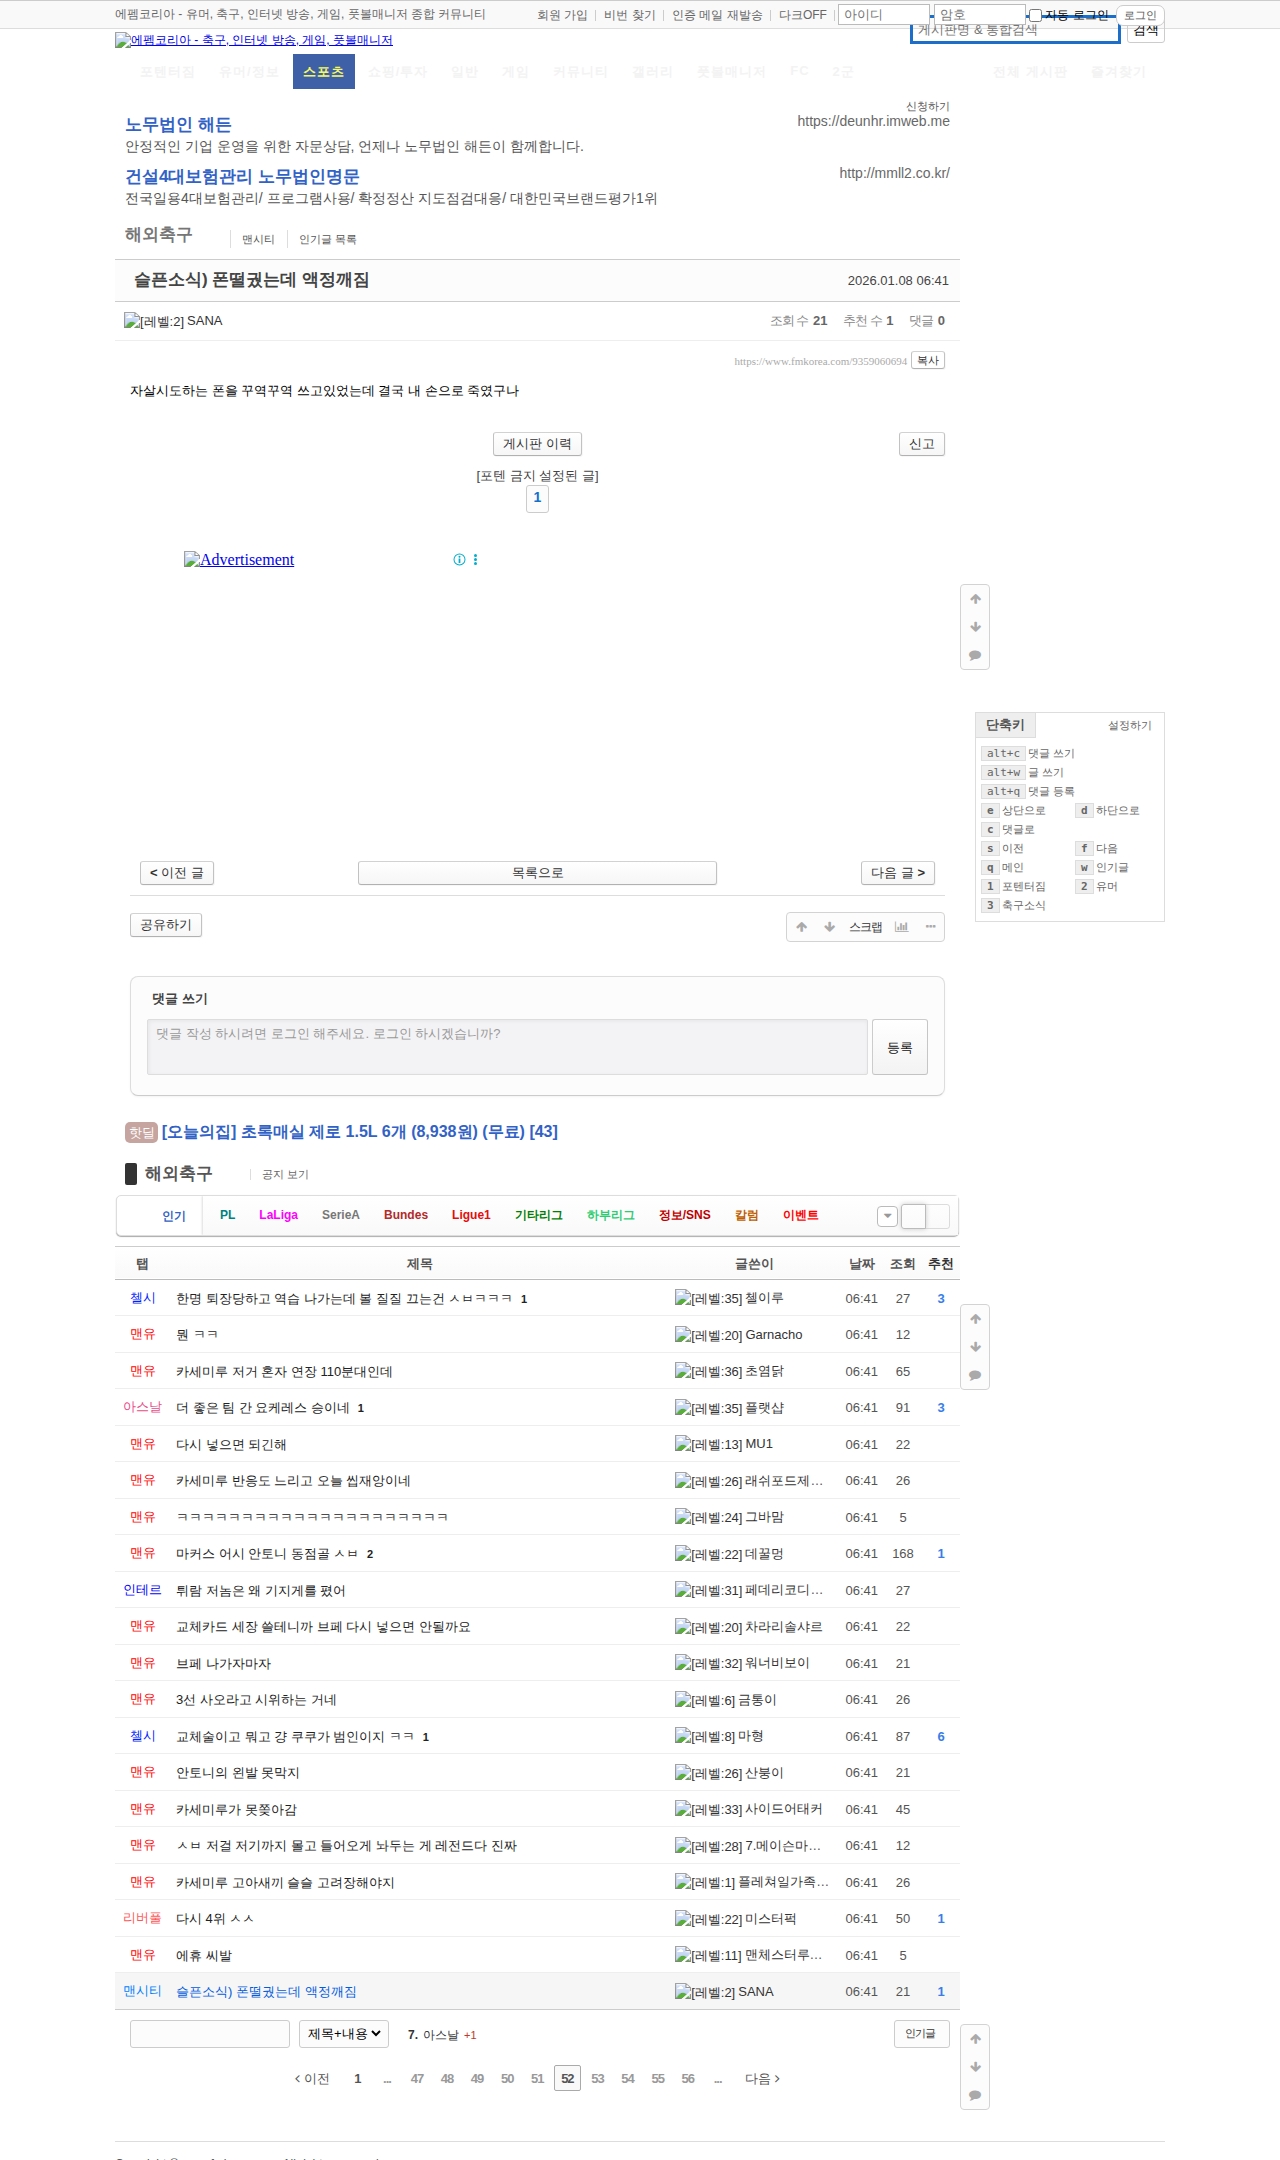The width and height of the screenshot is (1280, 2160).
Task: Click the level 6 icon beside 금통이
Action: pos(705,1700)
